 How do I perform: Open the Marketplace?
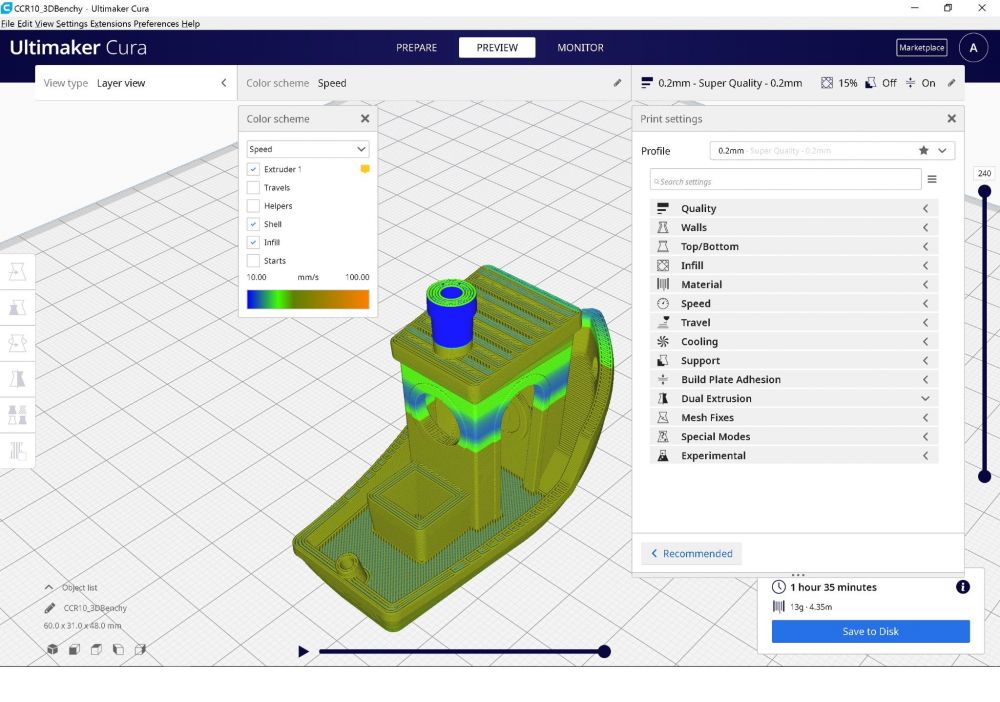922,48
